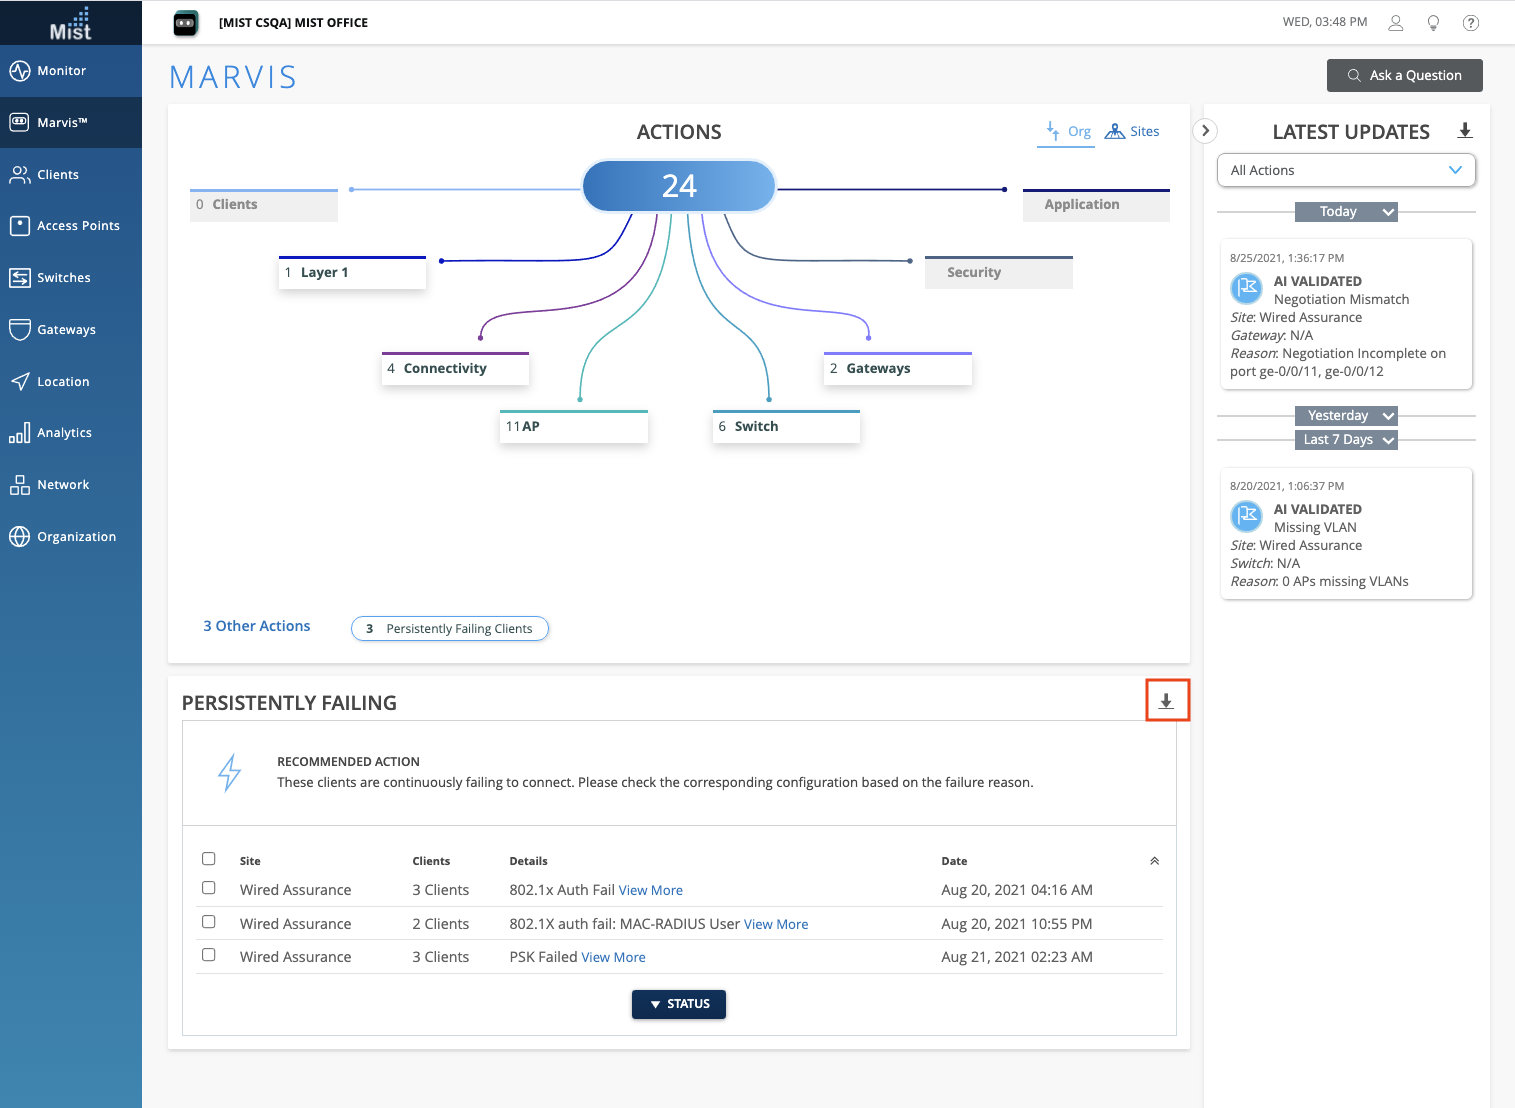The width and height of the screenshot is (1515, 1108).
Task: Click the "2 Clients" cell
Action: tap(441, 924)
